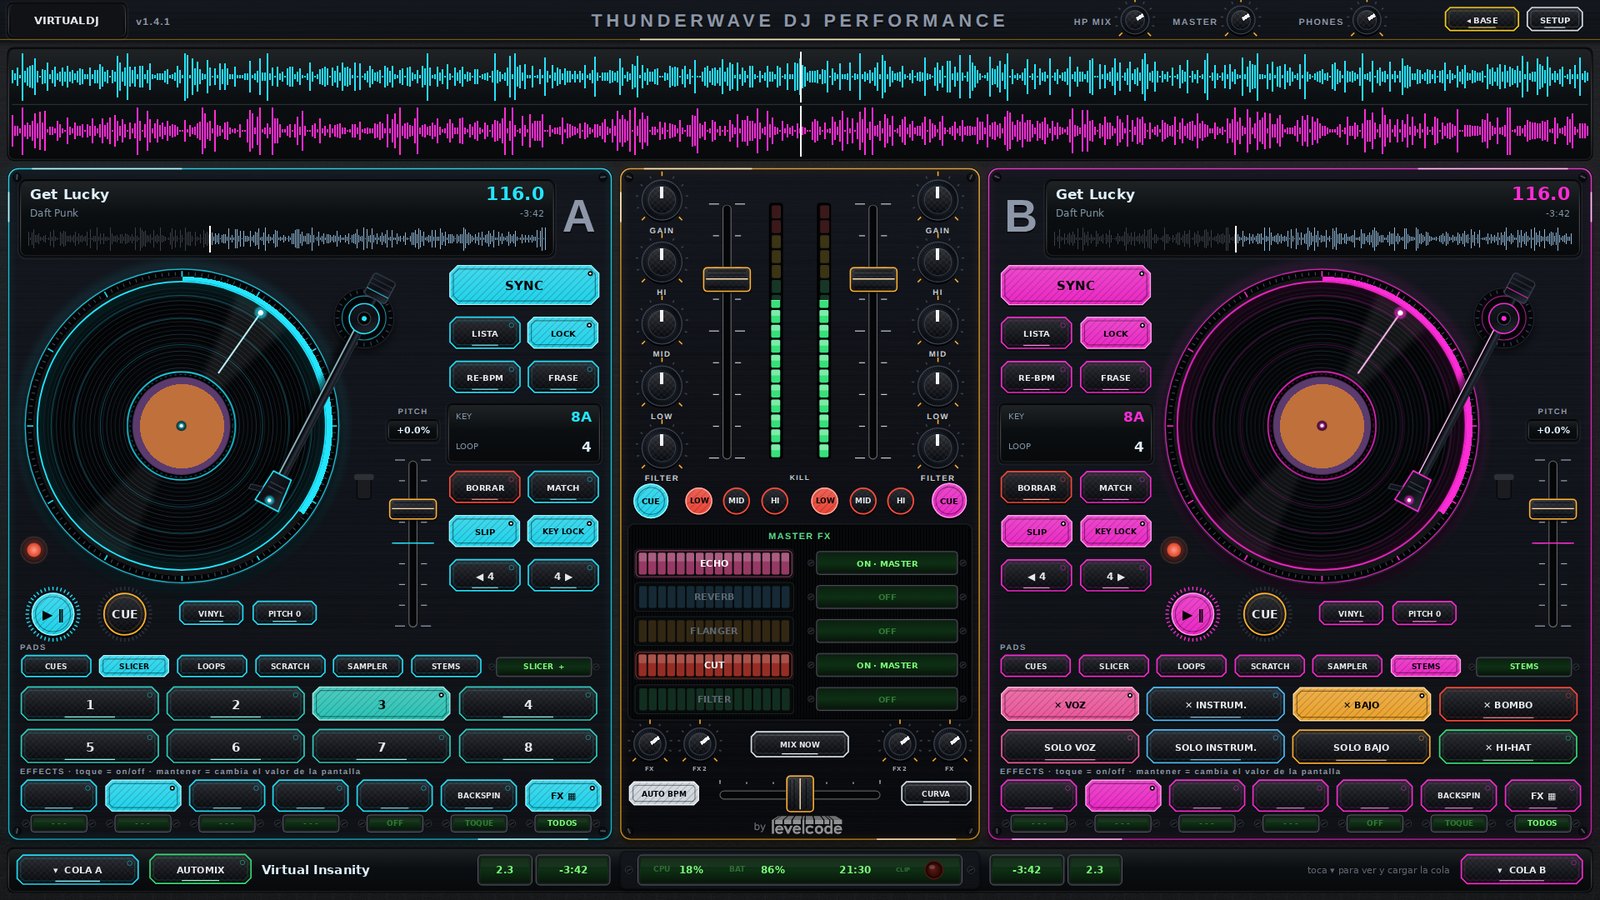Image resolution: width=1600 pixels, height=900 pixels.
Task: Disable SLIP mode on deck A
Action: click(x=485, y=531)
